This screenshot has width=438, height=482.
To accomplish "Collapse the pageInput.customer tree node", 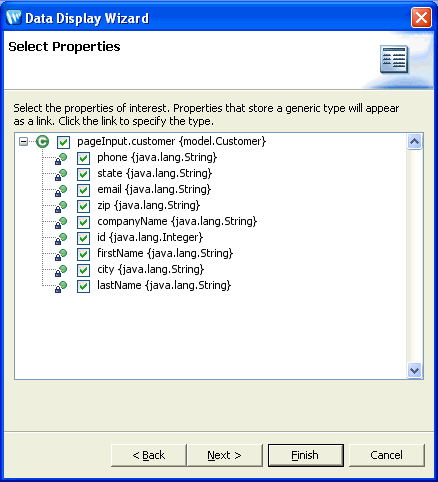I will tap(23, 142).
